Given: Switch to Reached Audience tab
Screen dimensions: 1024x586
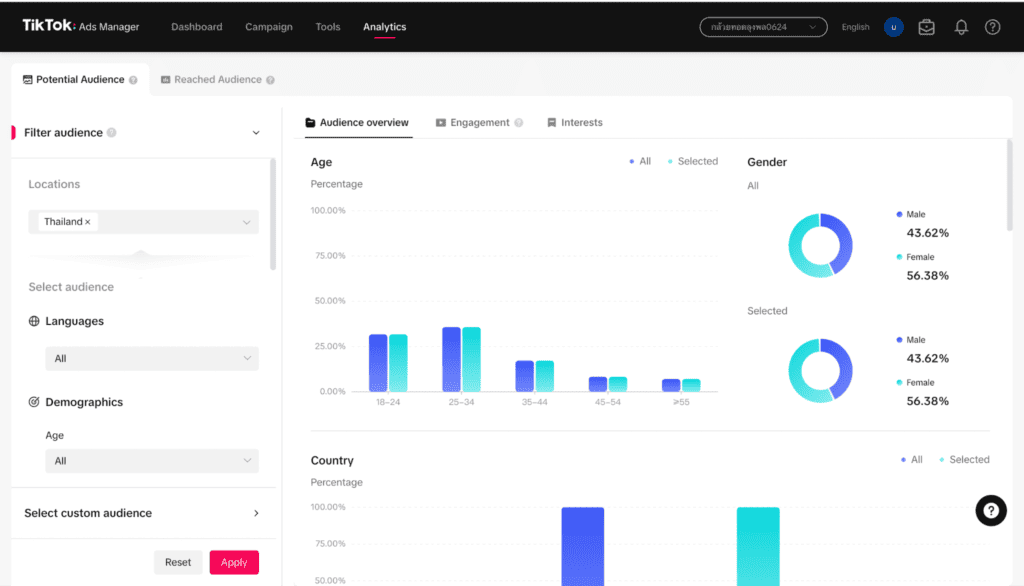Looking at the screenshot, I should [x=217, y=79].
